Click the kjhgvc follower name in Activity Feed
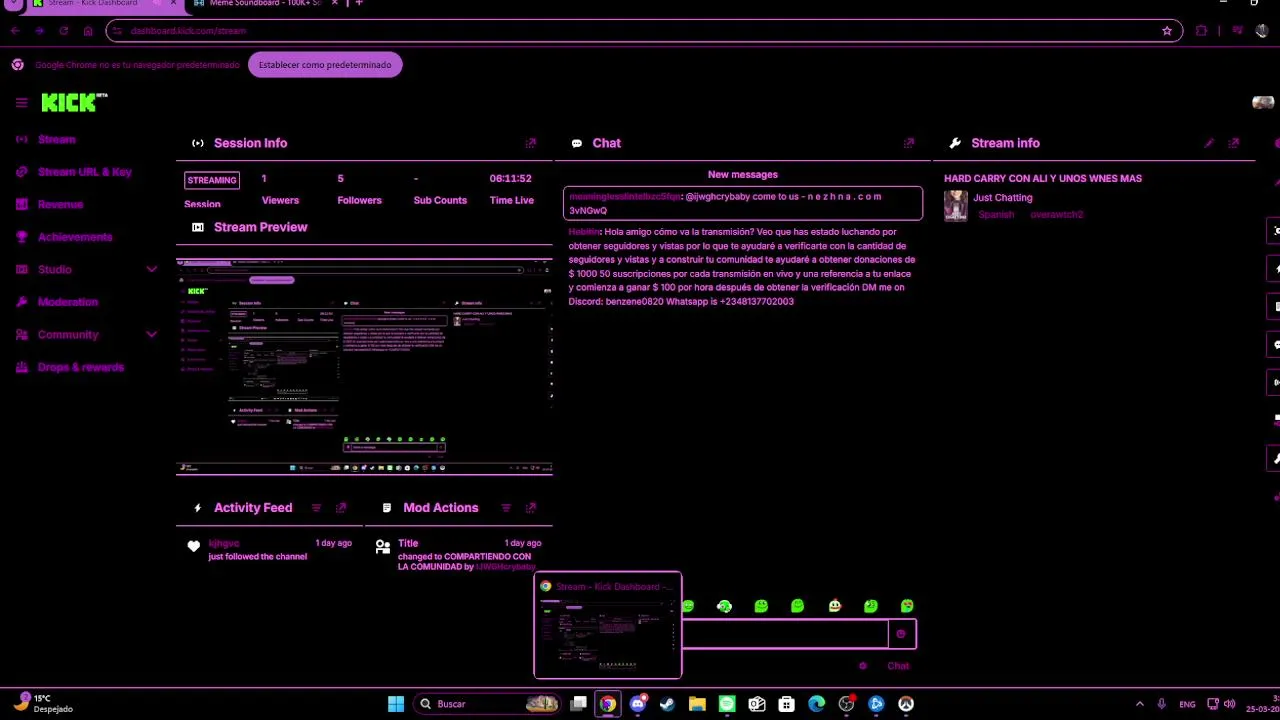 (x=224, y=543)
